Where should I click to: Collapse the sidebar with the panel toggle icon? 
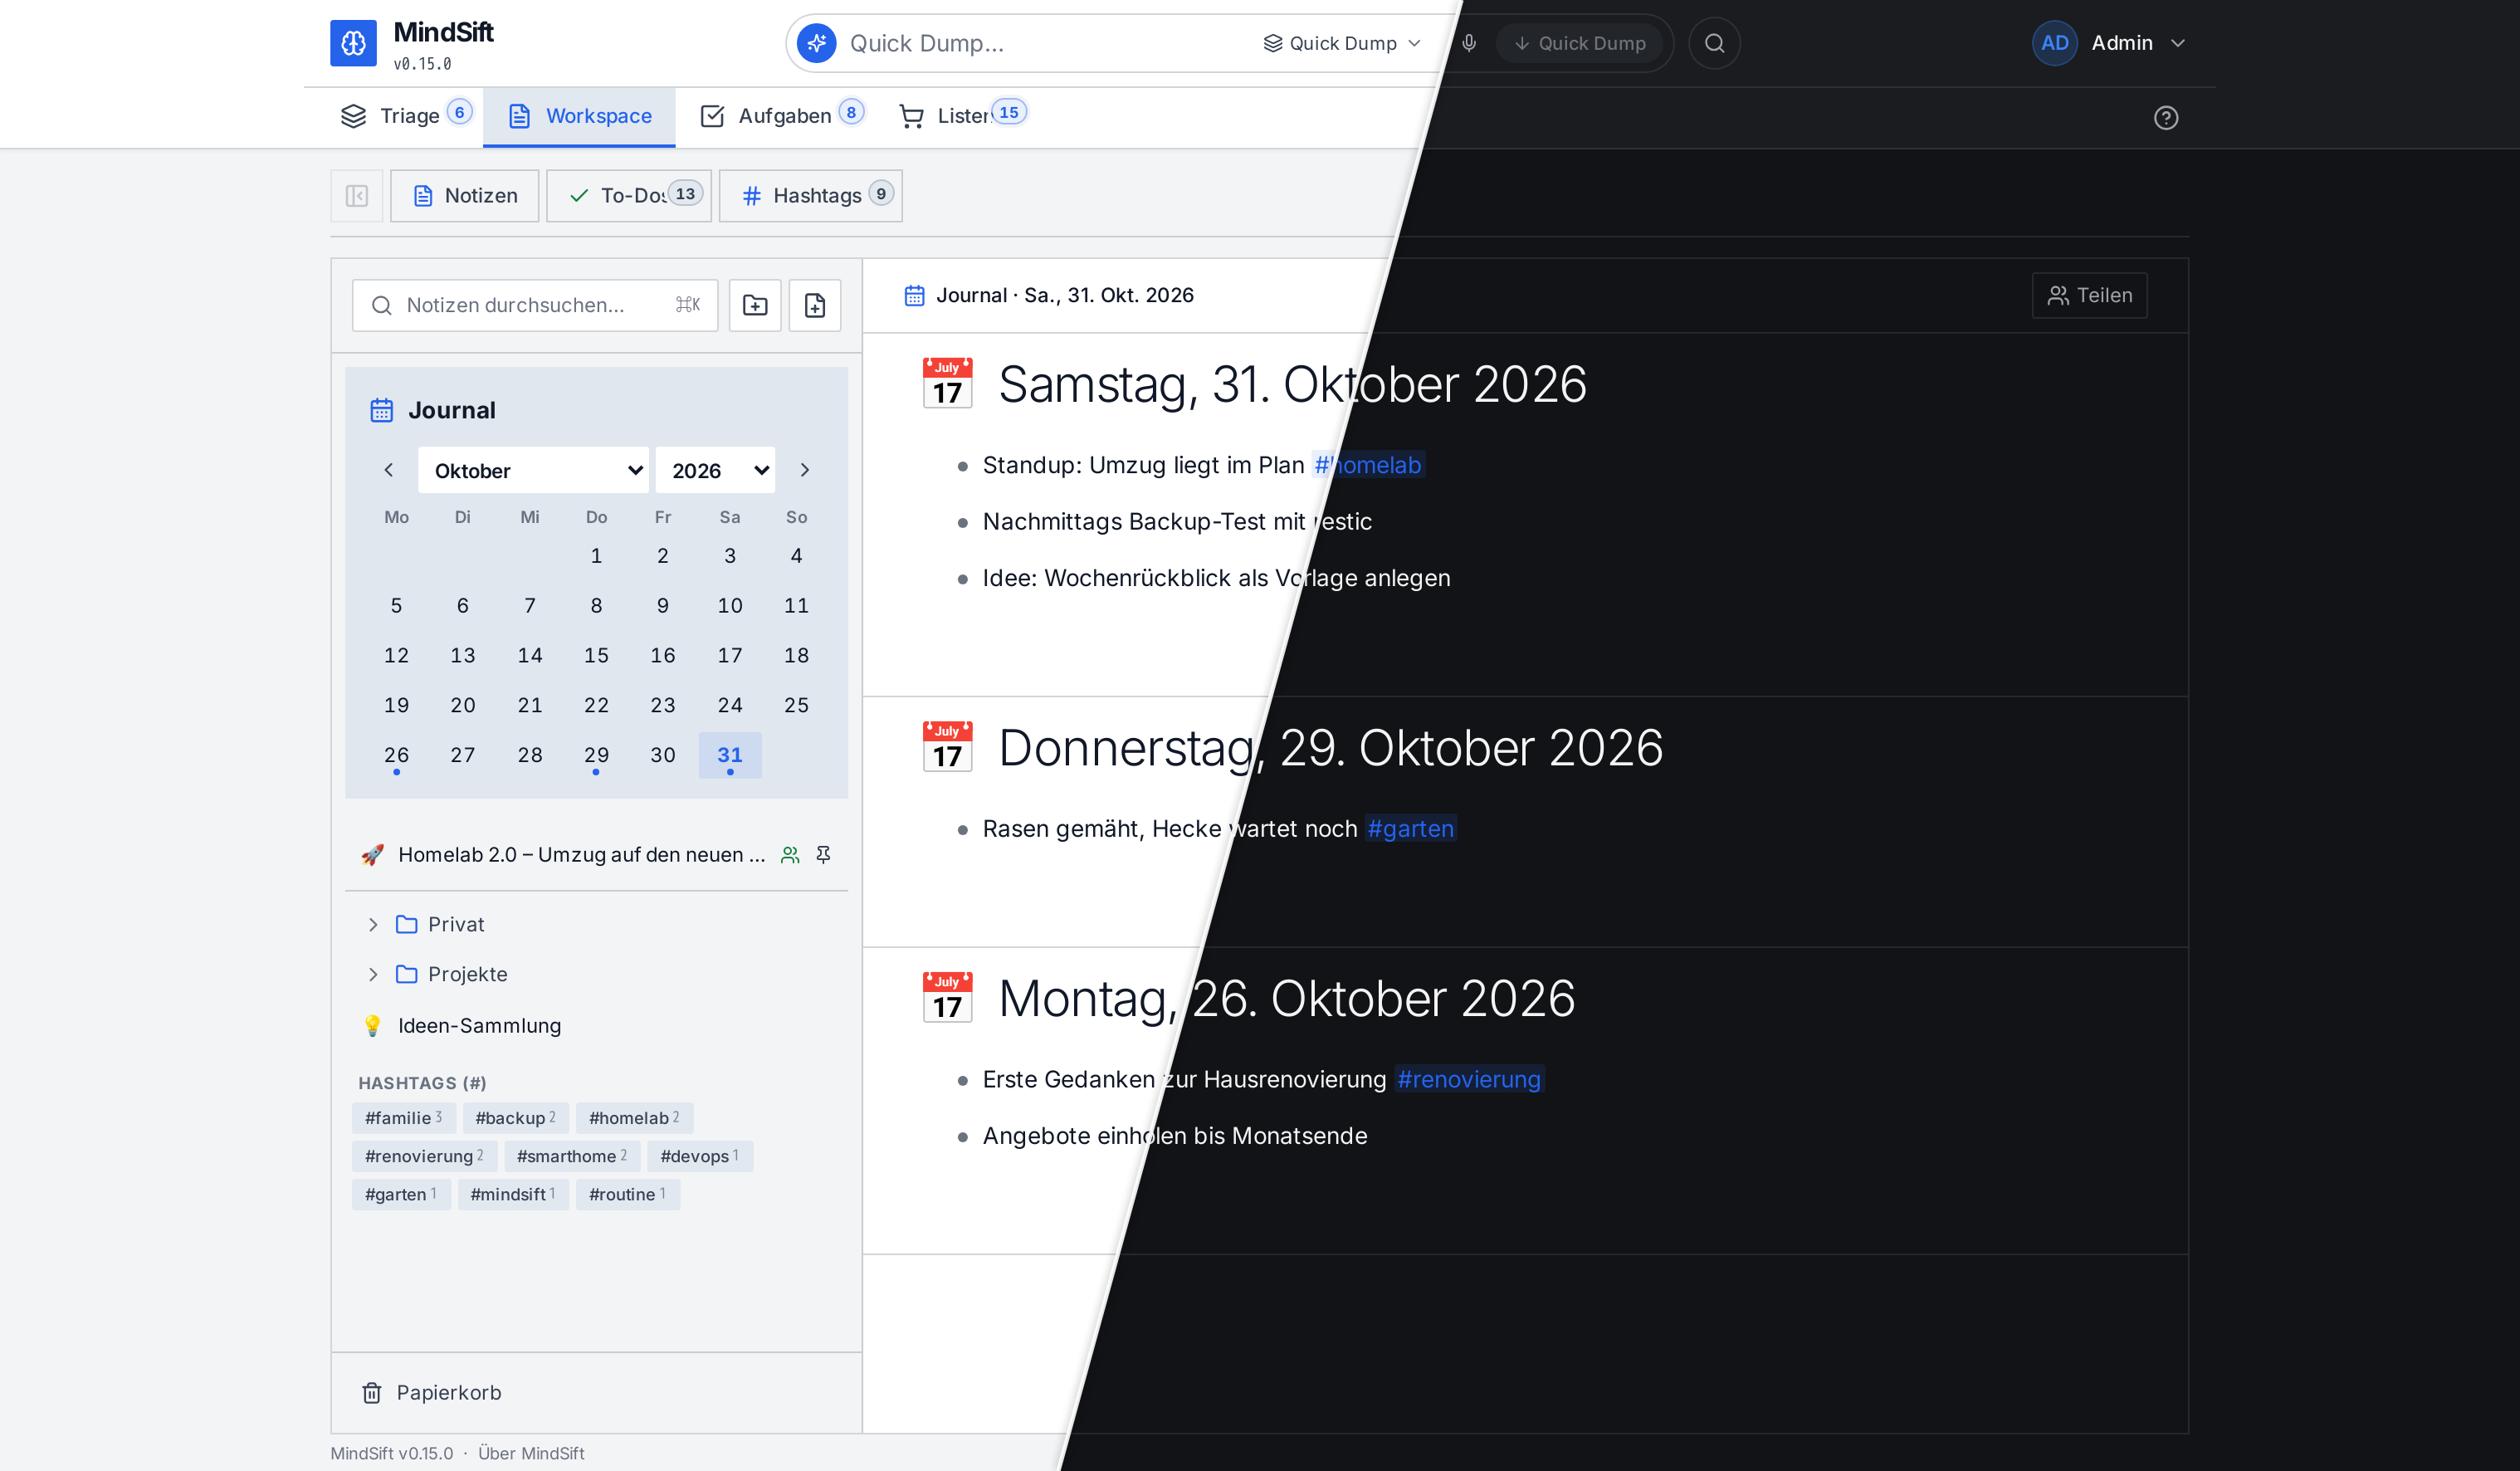[x=357, y=196]
